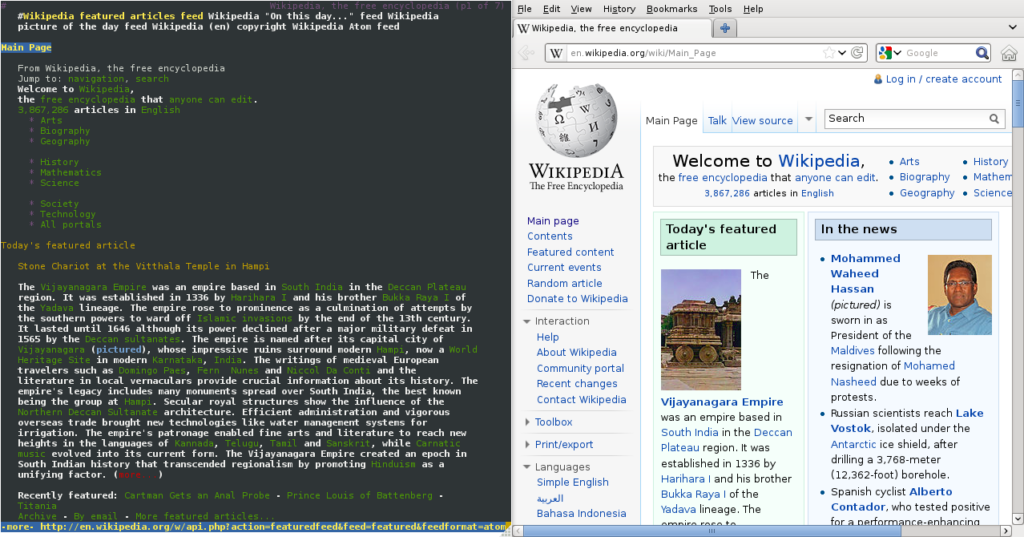1024x537 pixels.
Task: Switch to the Talk tab
Action: point(717,120)
